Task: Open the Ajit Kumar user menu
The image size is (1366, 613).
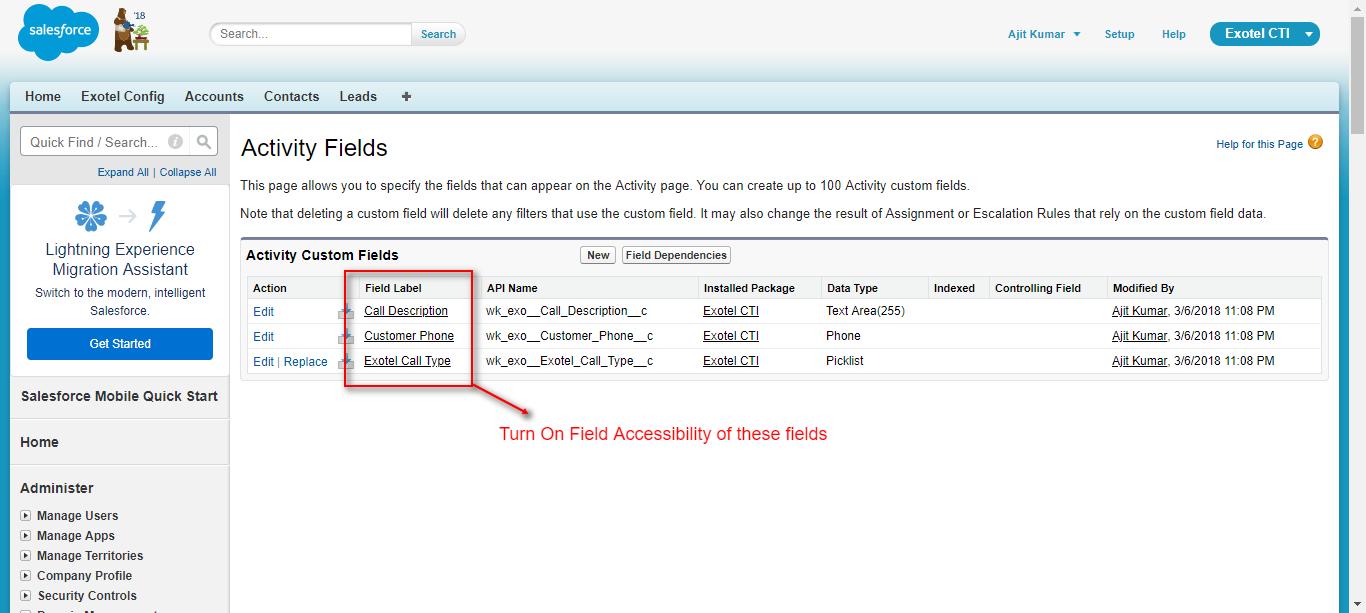Action: point(1044,34)
